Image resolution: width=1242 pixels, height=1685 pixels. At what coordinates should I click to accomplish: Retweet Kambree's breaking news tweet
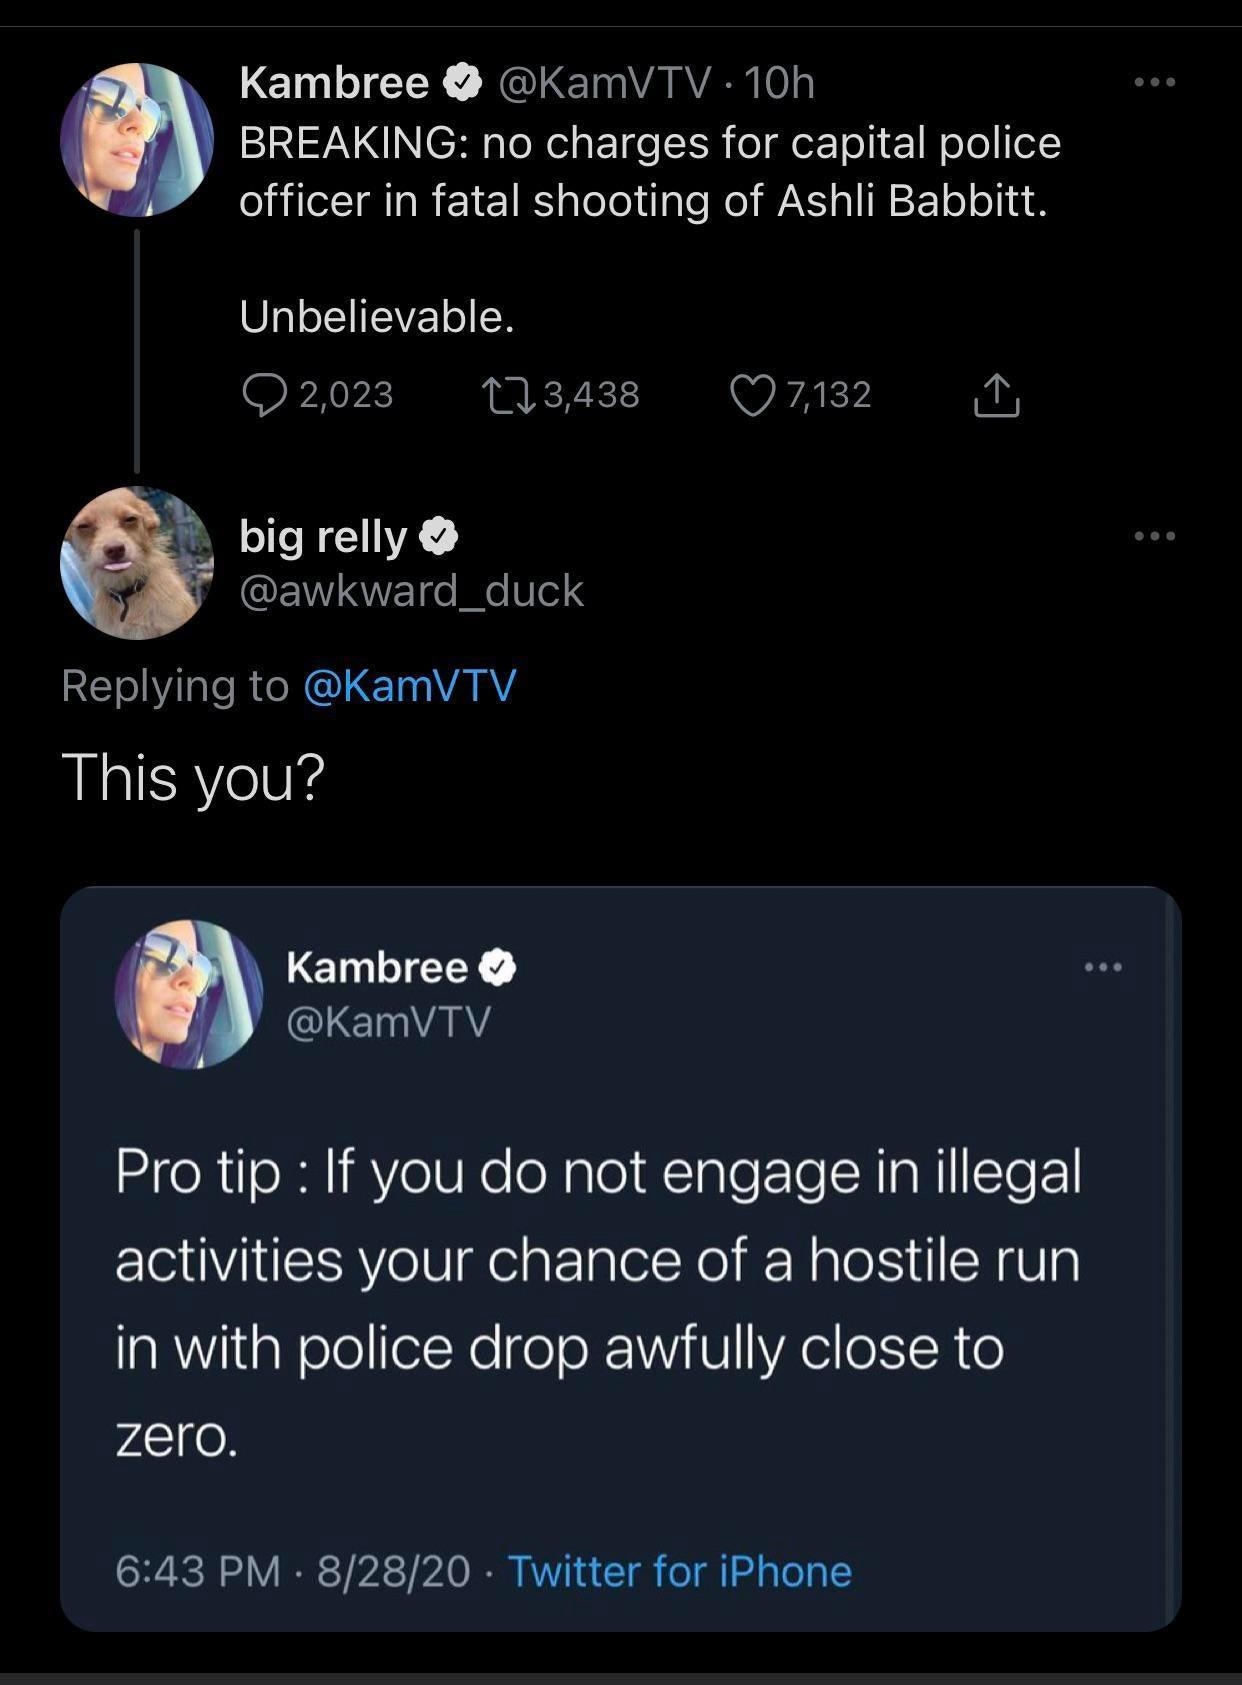pos(508,395)
